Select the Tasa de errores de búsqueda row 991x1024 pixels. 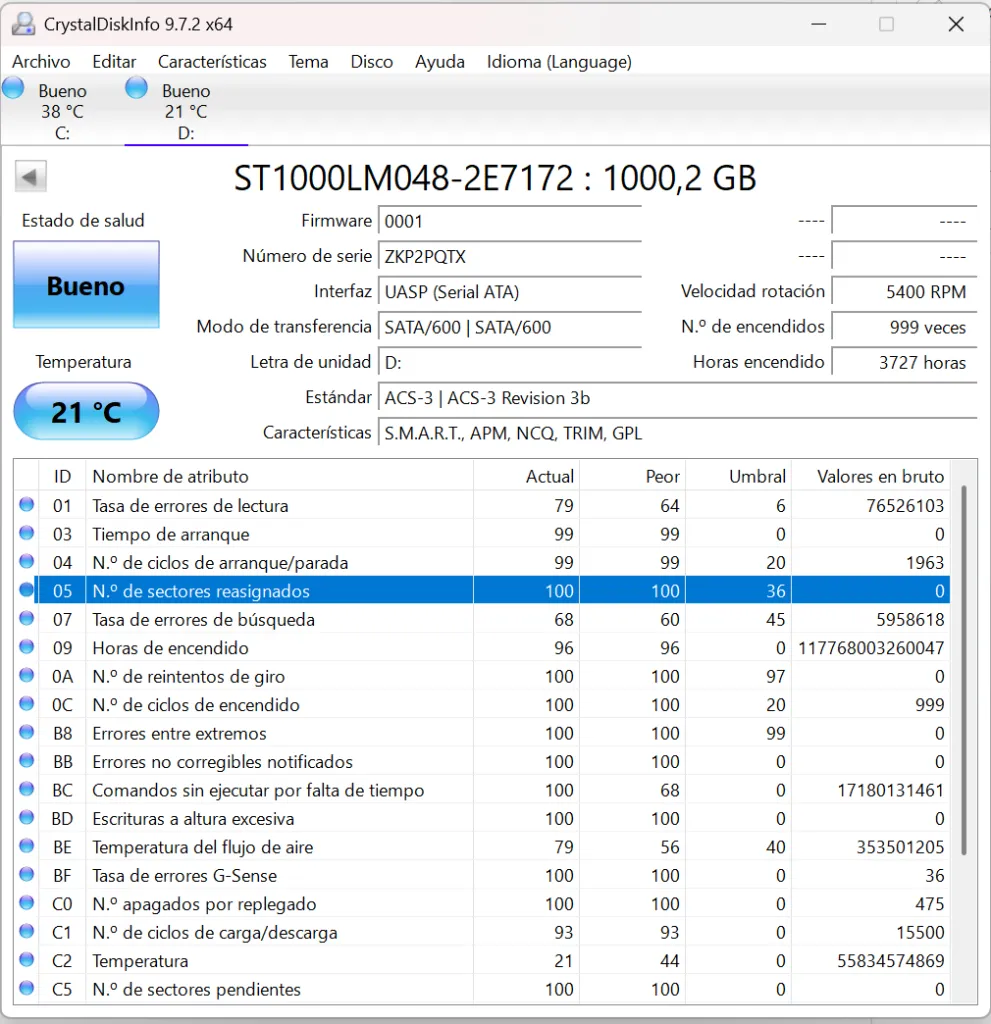[x=482, y=619]
